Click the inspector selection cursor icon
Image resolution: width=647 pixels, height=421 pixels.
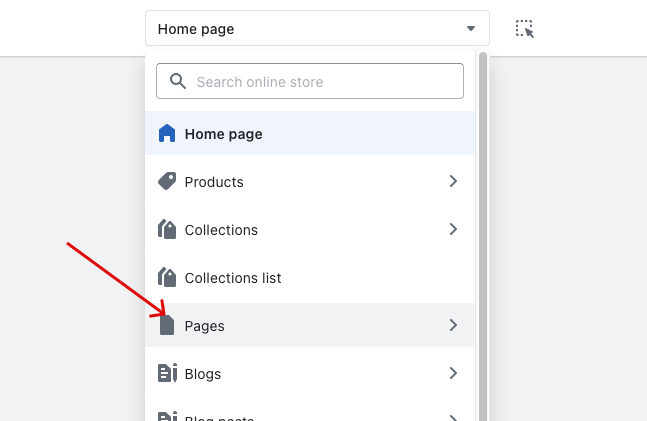pyautogui.click(x=525, y=29)
